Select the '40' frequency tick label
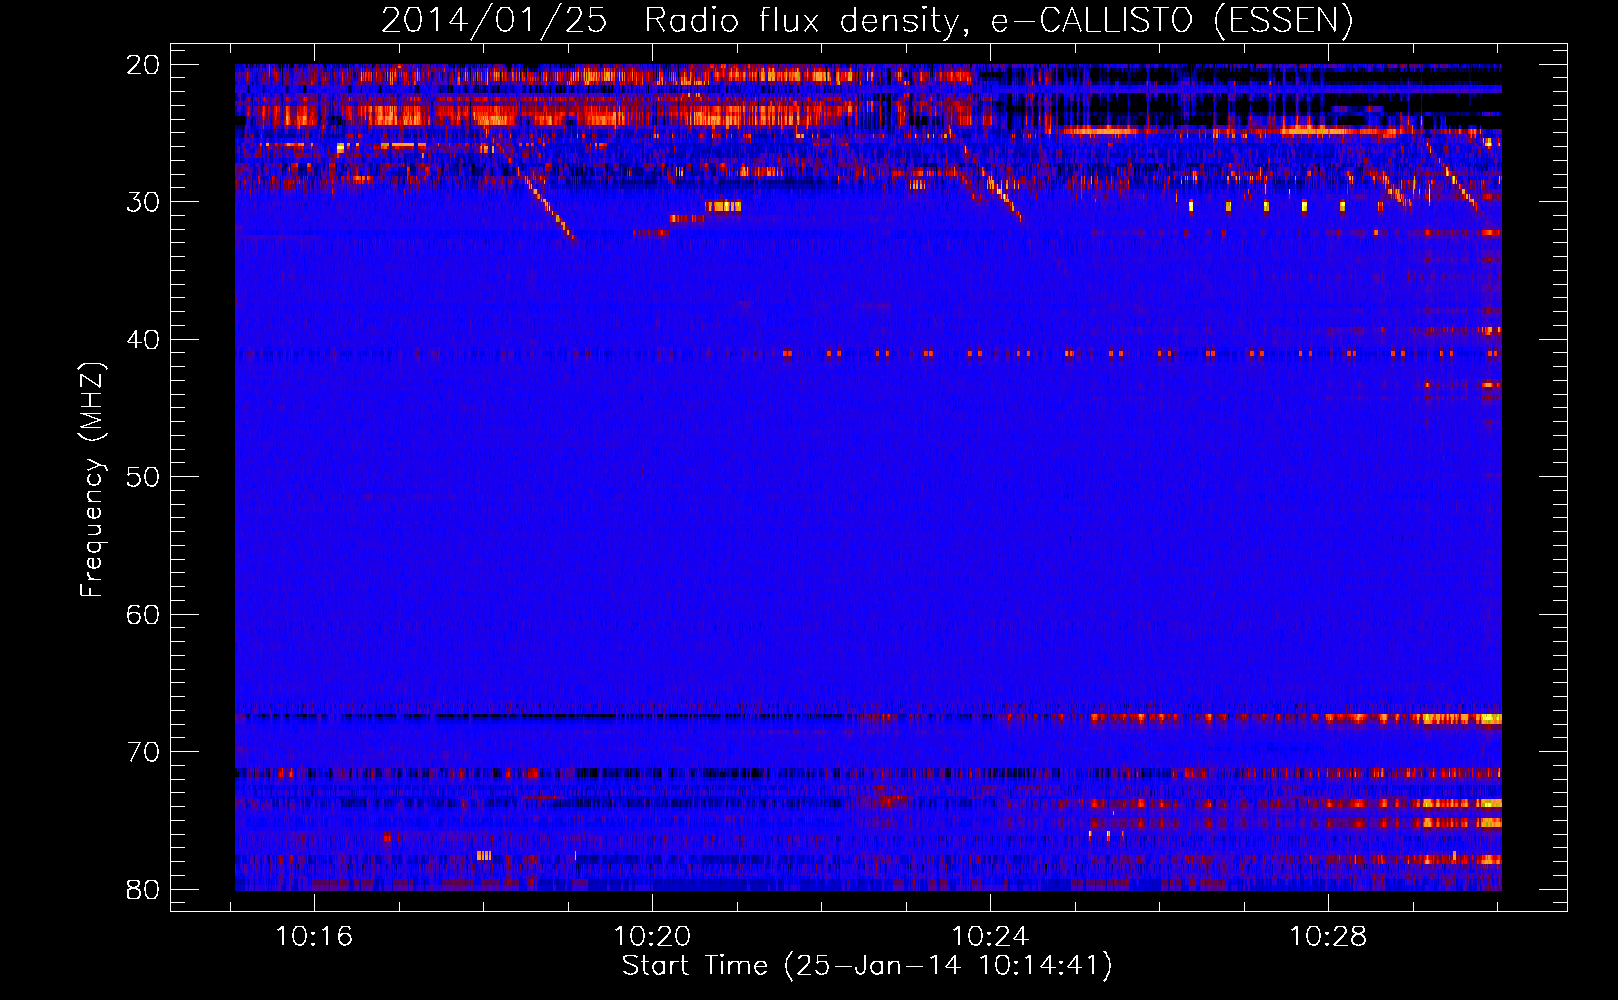 tap(144, 340)
